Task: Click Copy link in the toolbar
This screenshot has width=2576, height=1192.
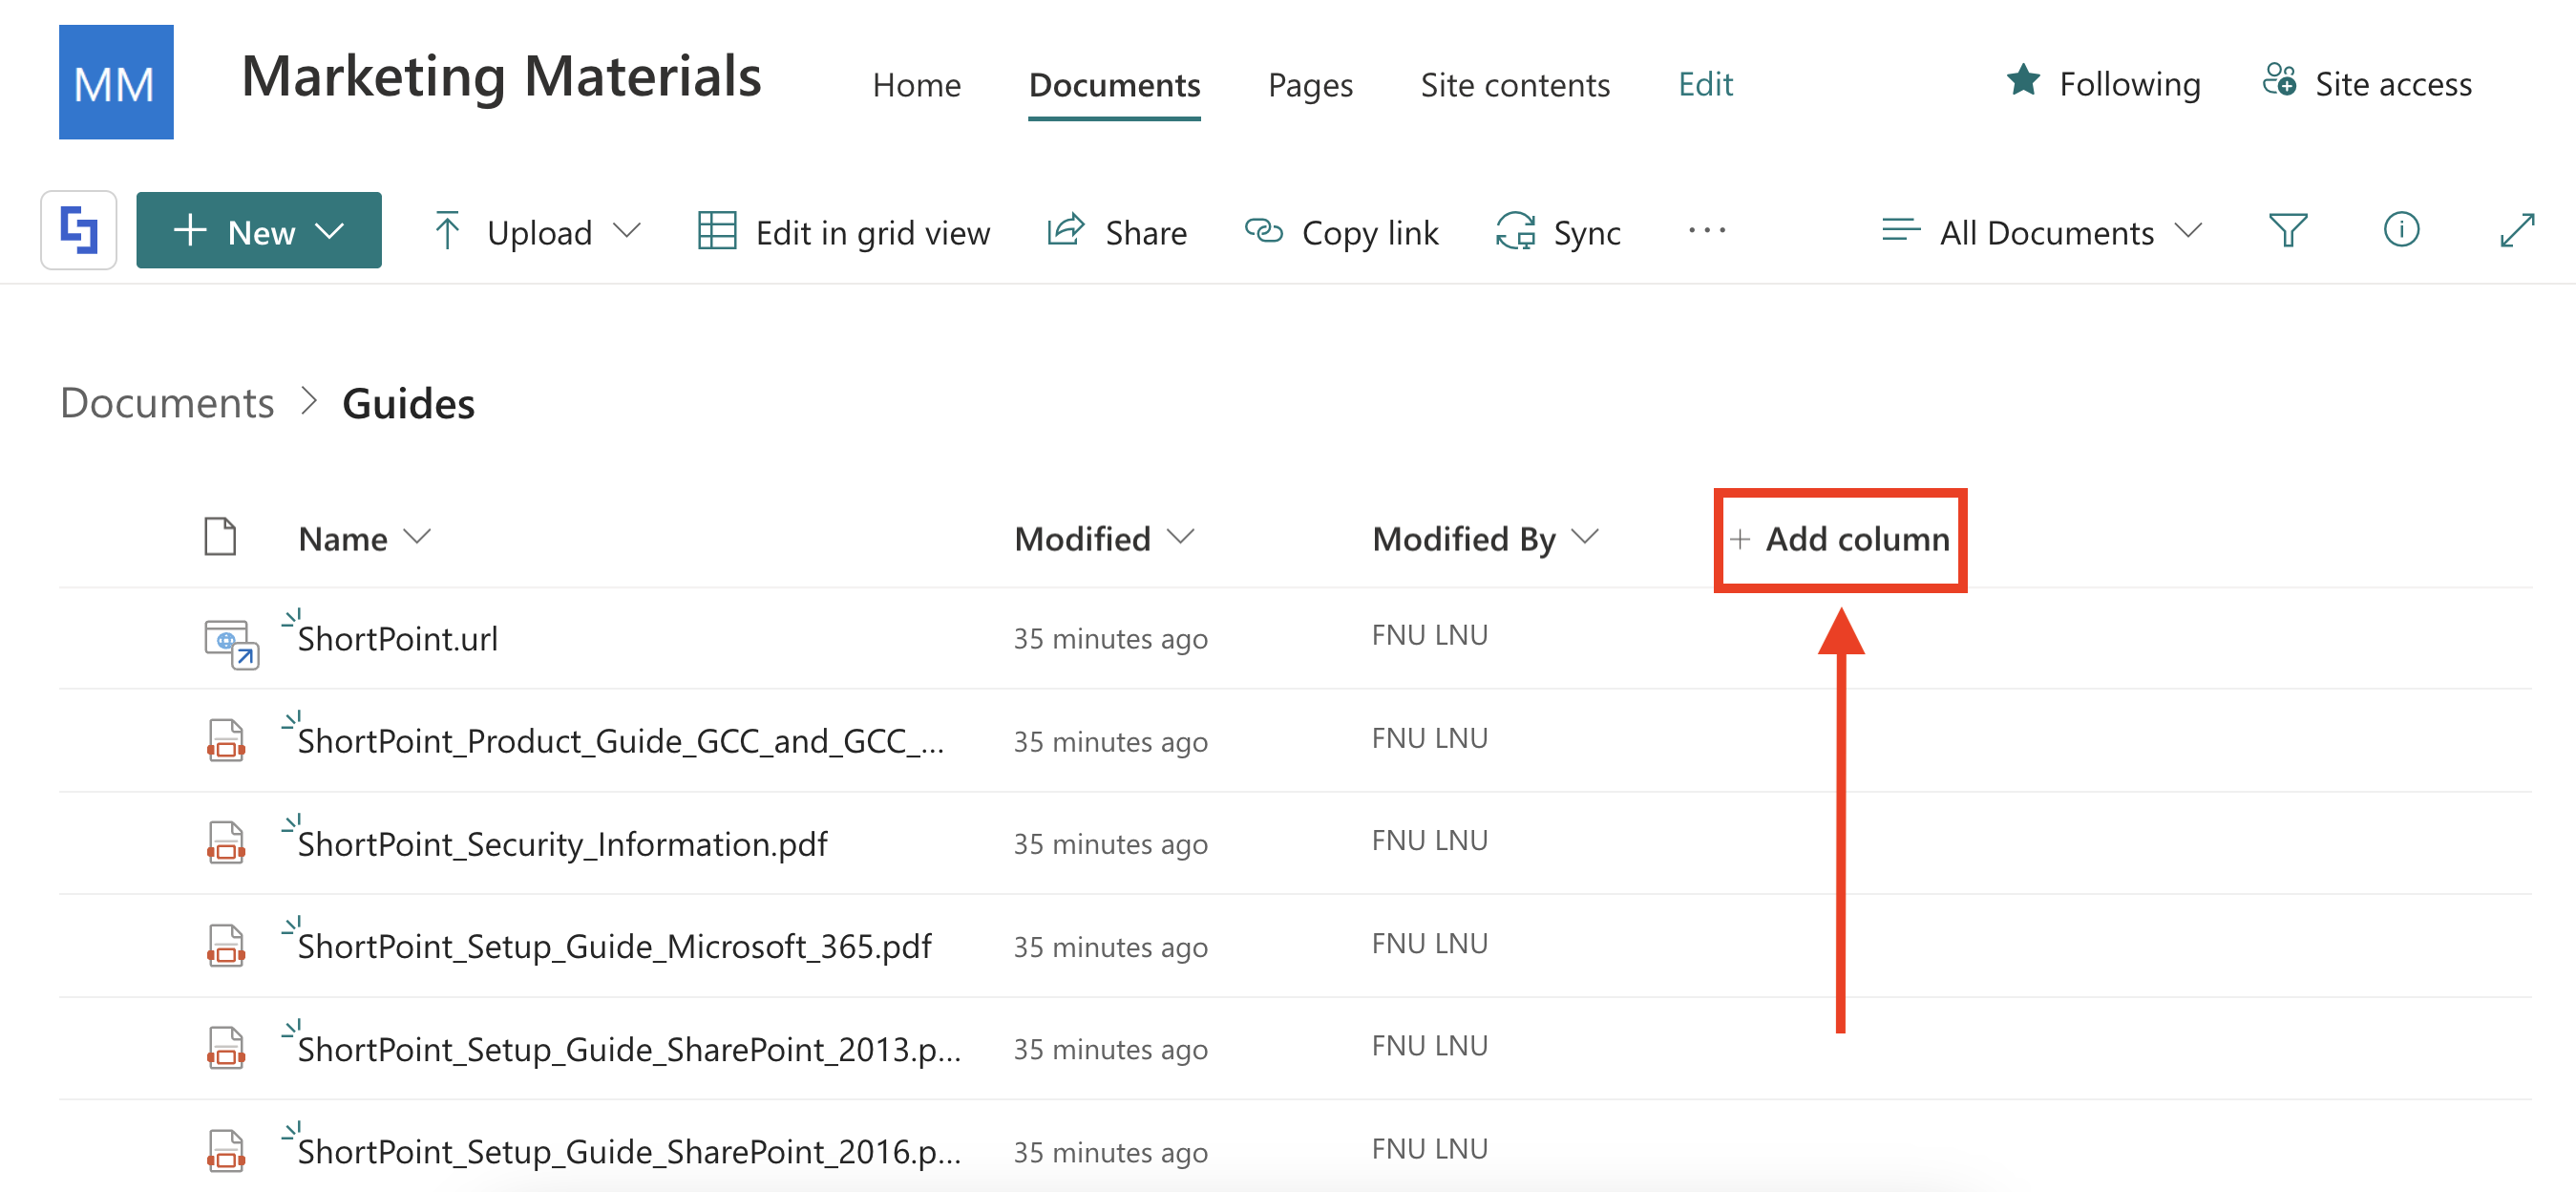Action: pos(1341,232)
